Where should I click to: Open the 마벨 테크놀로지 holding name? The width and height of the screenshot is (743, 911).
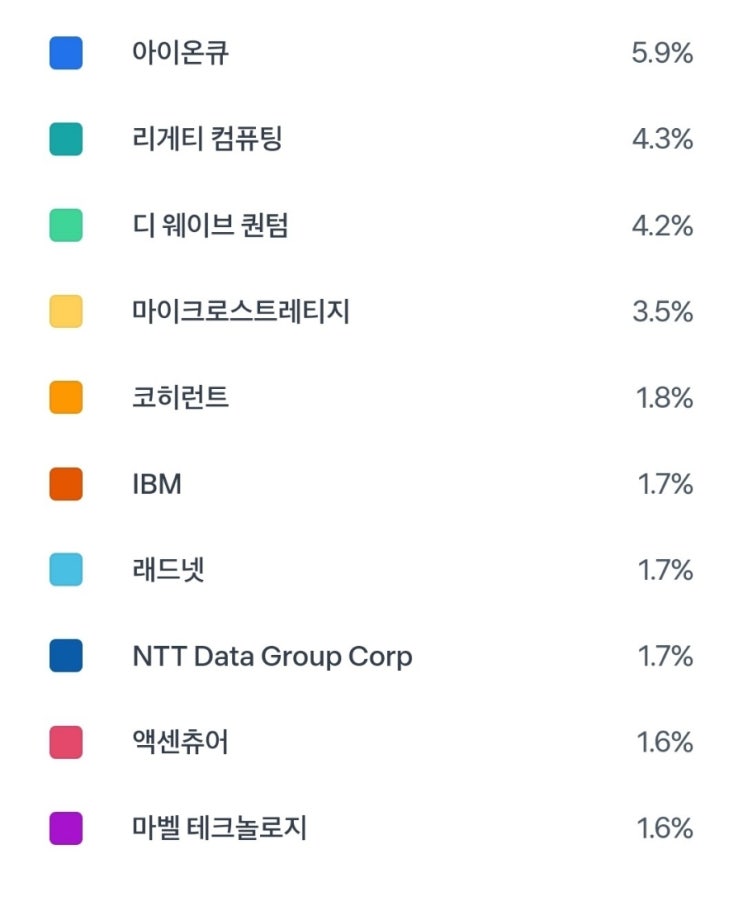219,828
